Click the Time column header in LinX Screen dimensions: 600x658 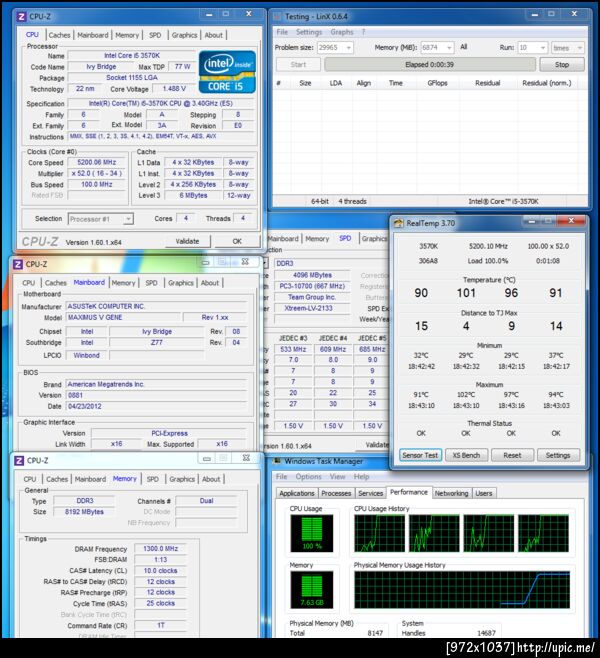click(396, 83)
